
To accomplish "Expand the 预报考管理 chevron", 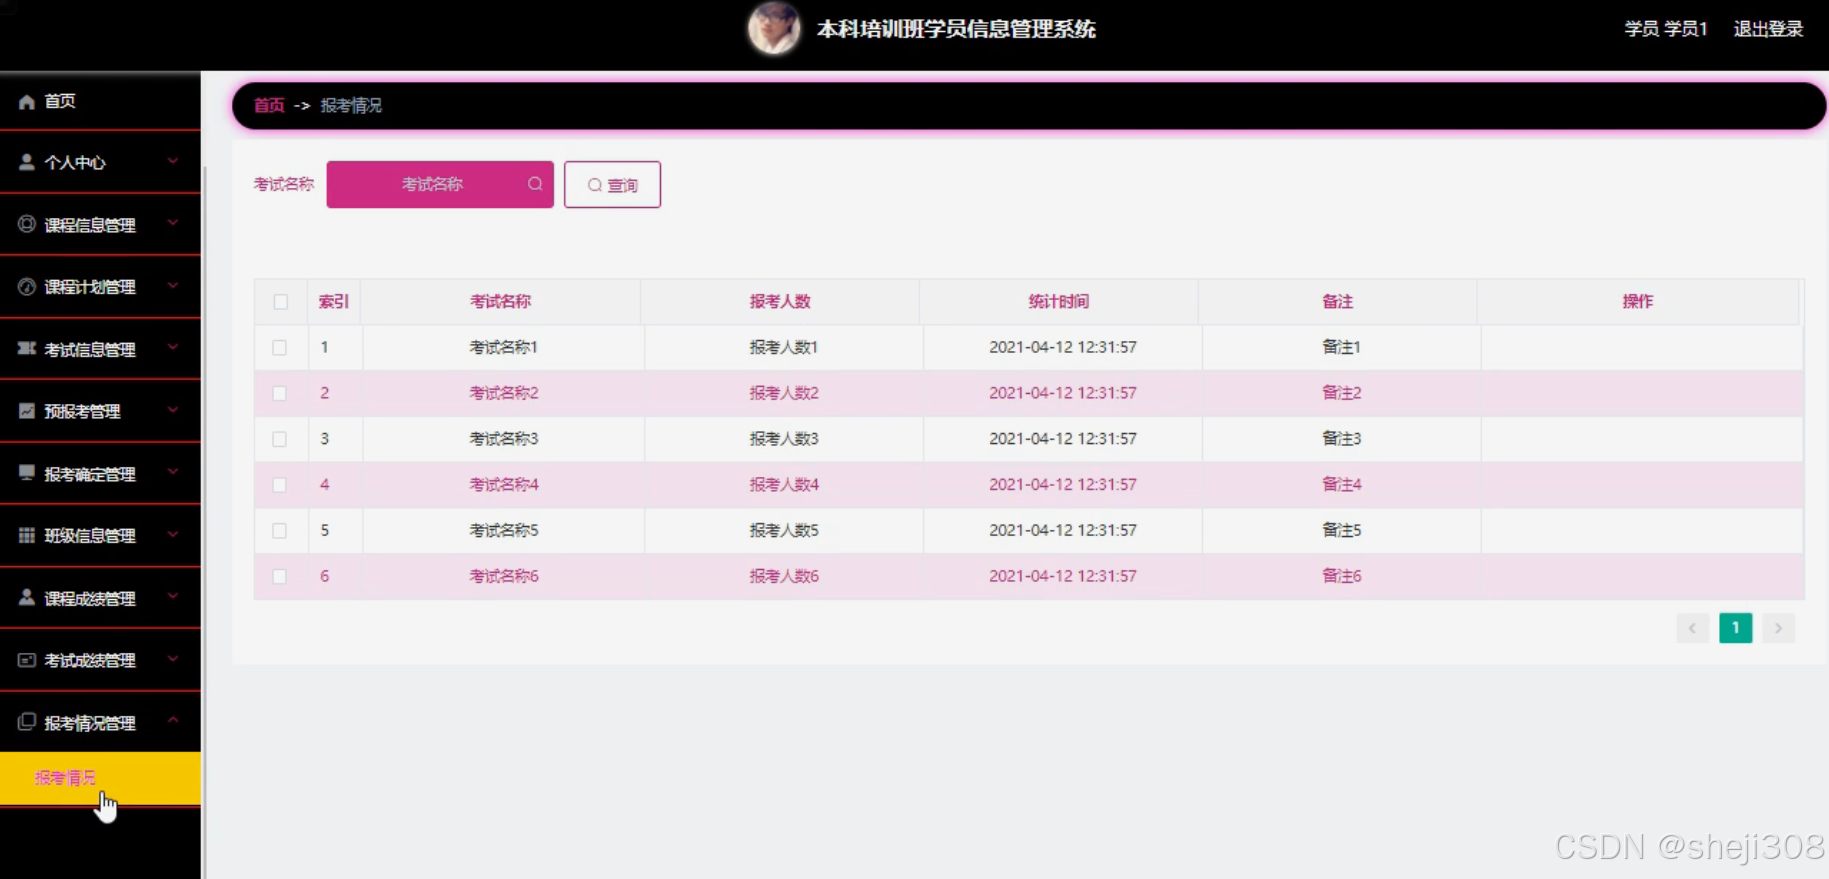I will pos(173,409).
